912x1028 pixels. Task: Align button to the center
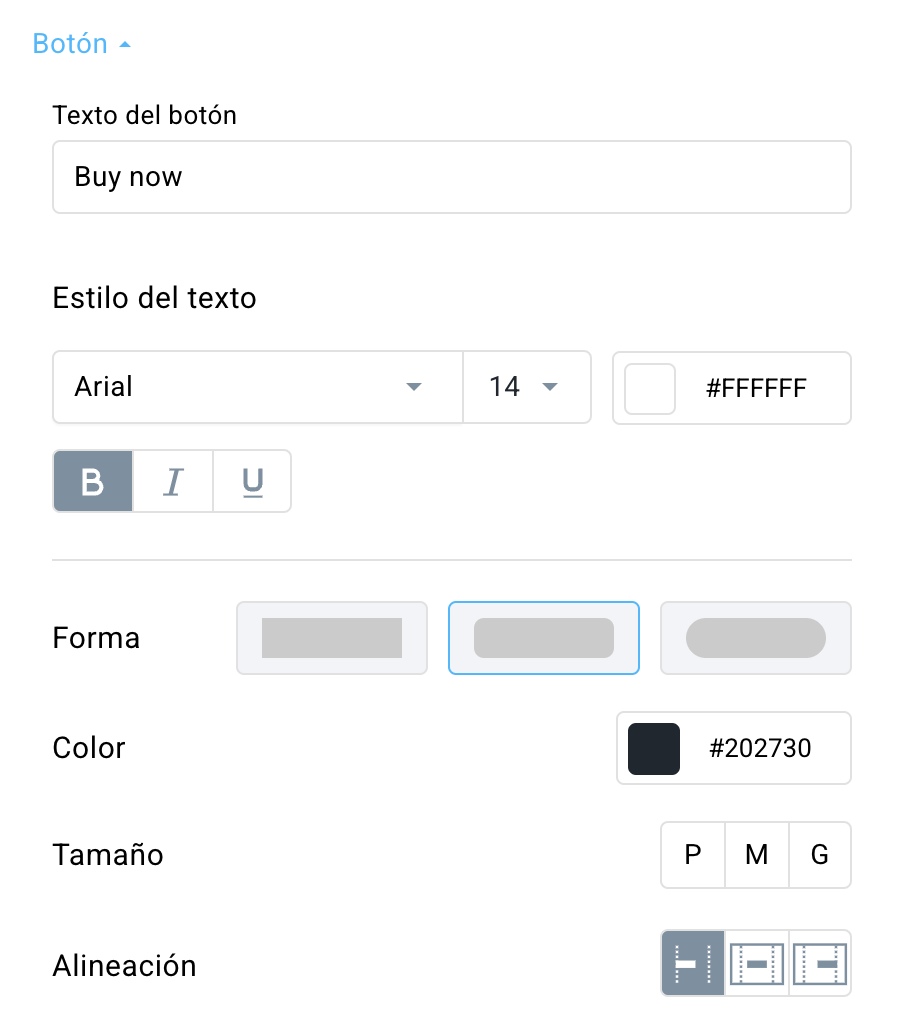[757, 963]
